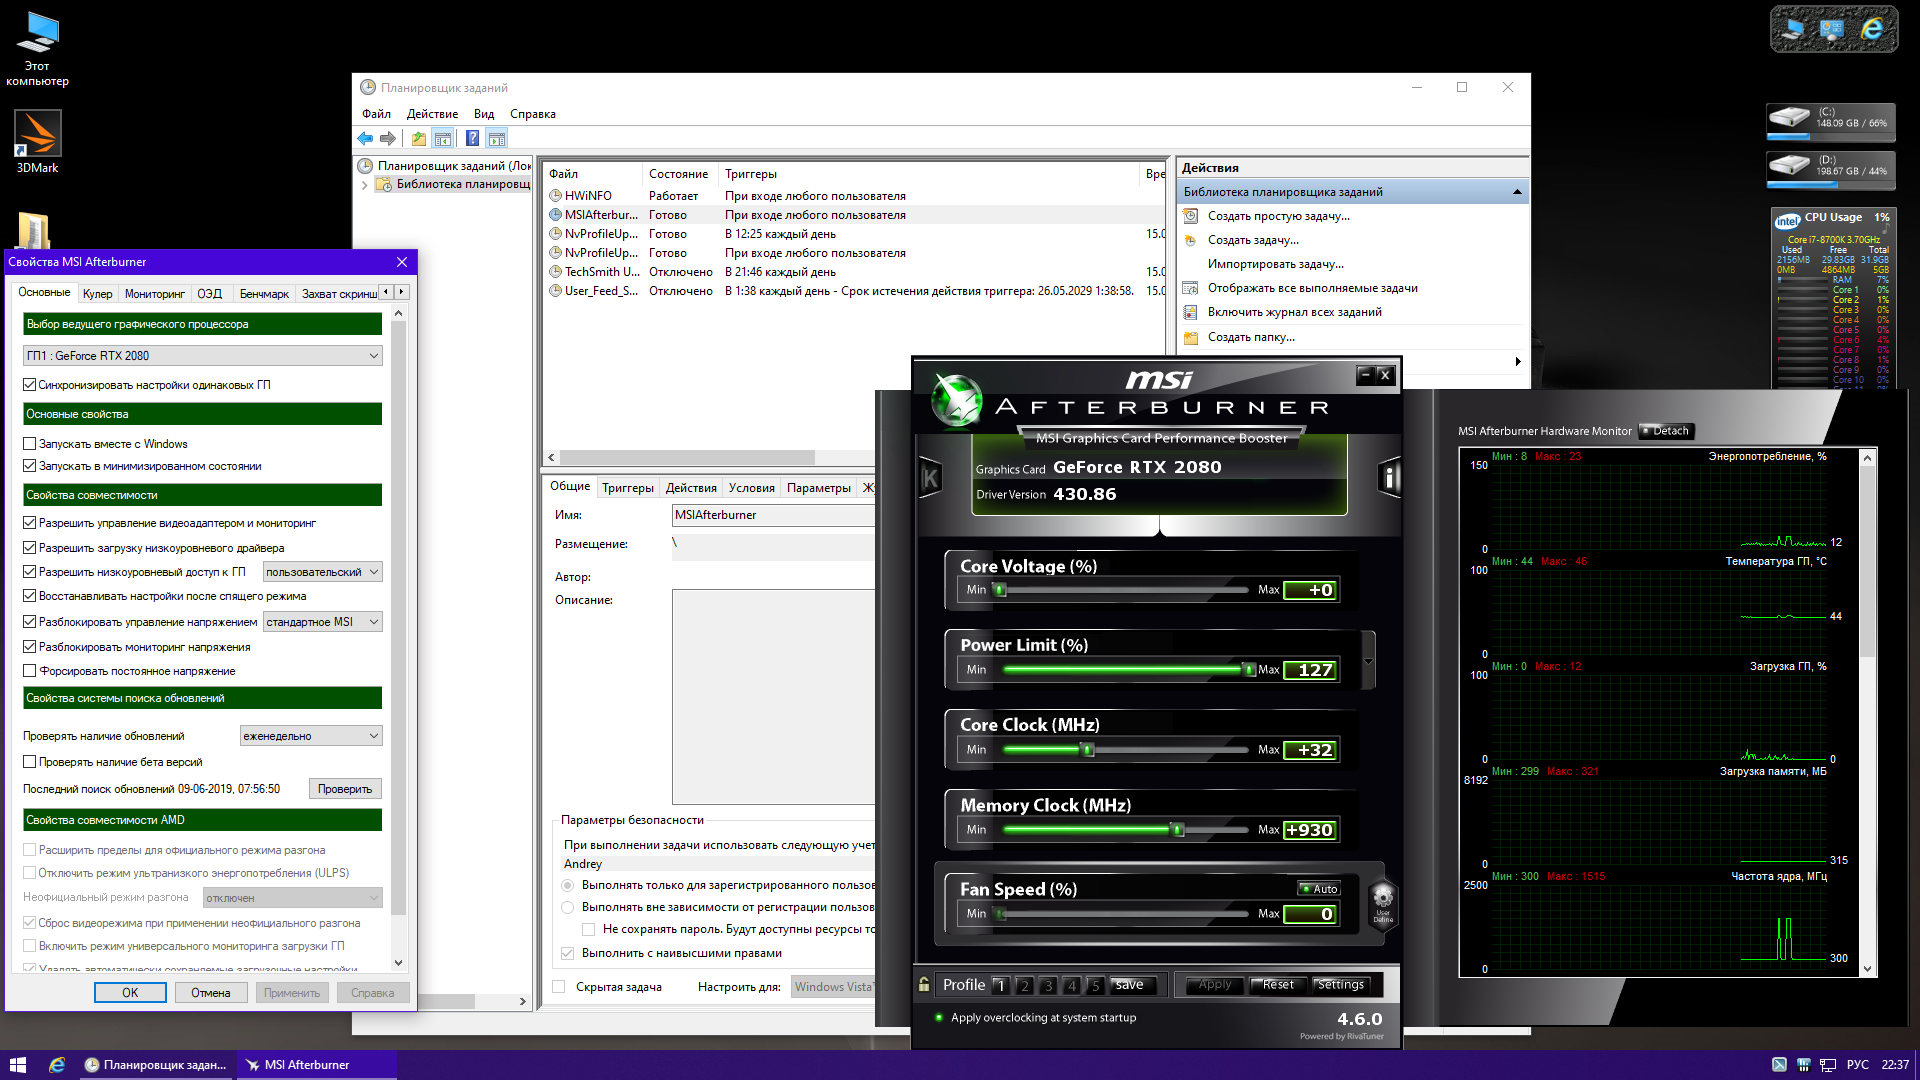Open the 'Действие' menu
This screenshot has height=1080, width=1920.
[432, 114]
